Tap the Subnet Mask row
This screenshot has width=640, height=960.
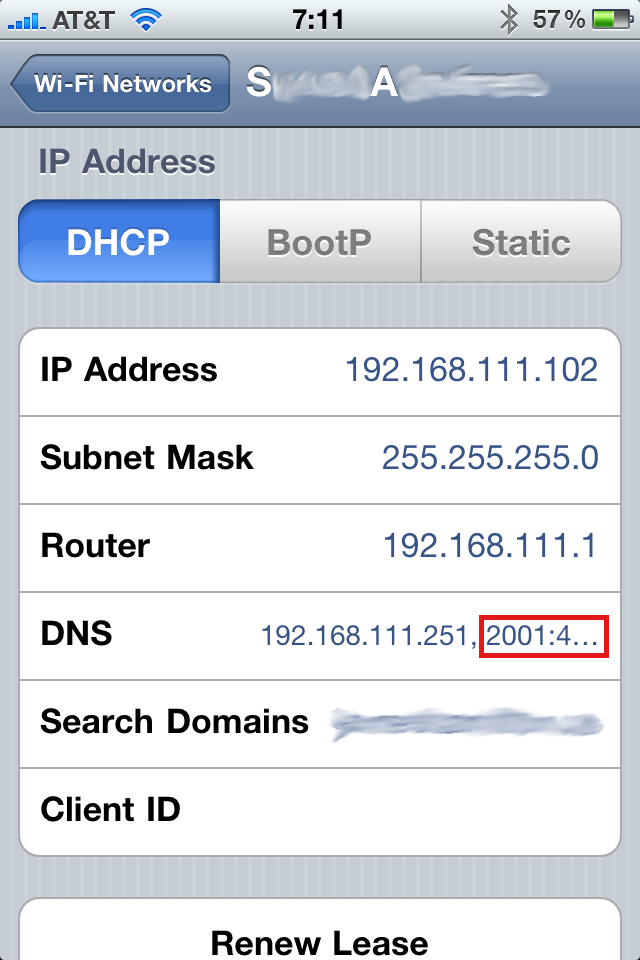(x=320, y=460)
